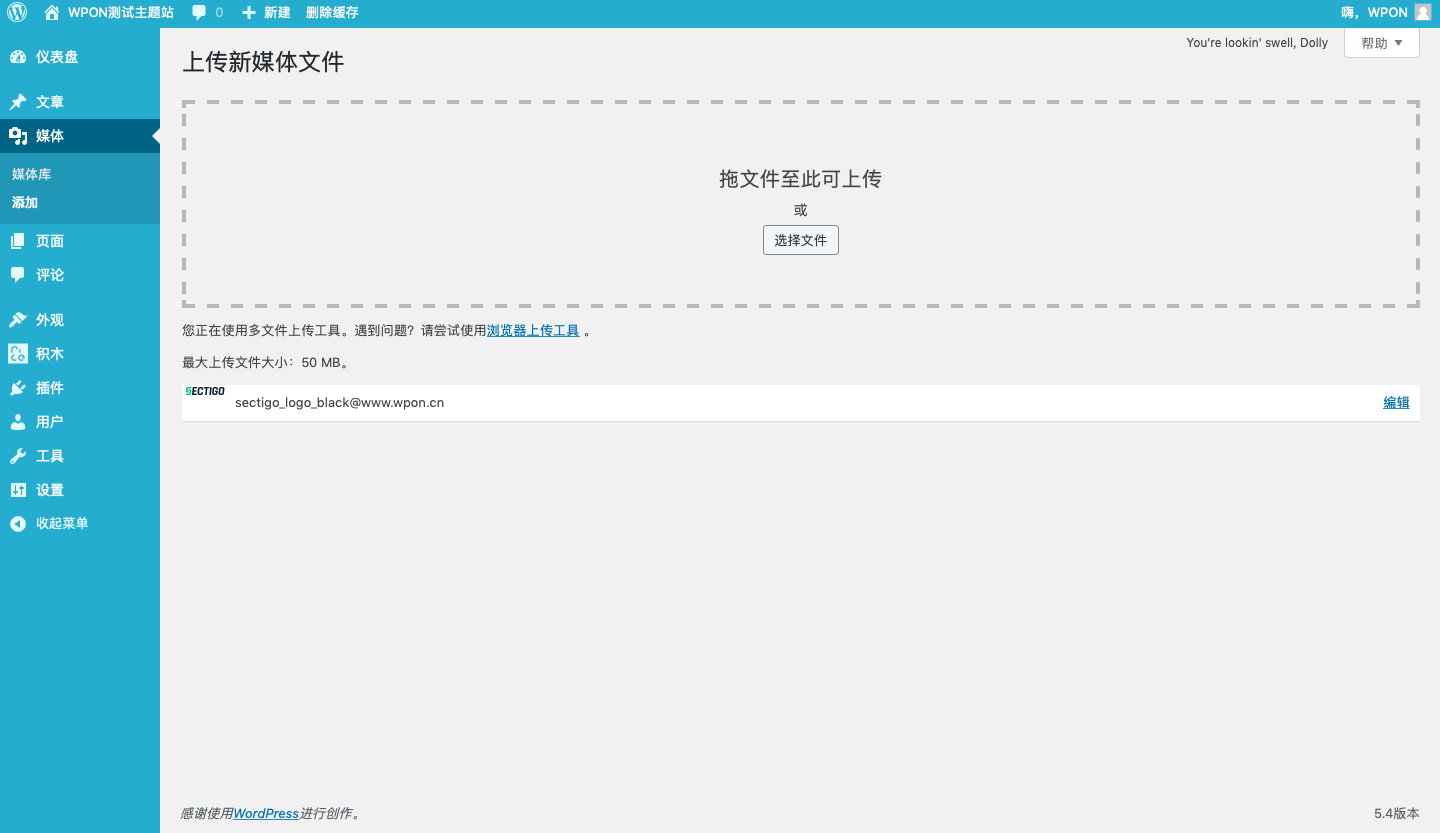Screen dimensions: 1440x833
Task: Expand the 帮助 help dropdown
Action: pyautogui.click(x=1382, y=43)
